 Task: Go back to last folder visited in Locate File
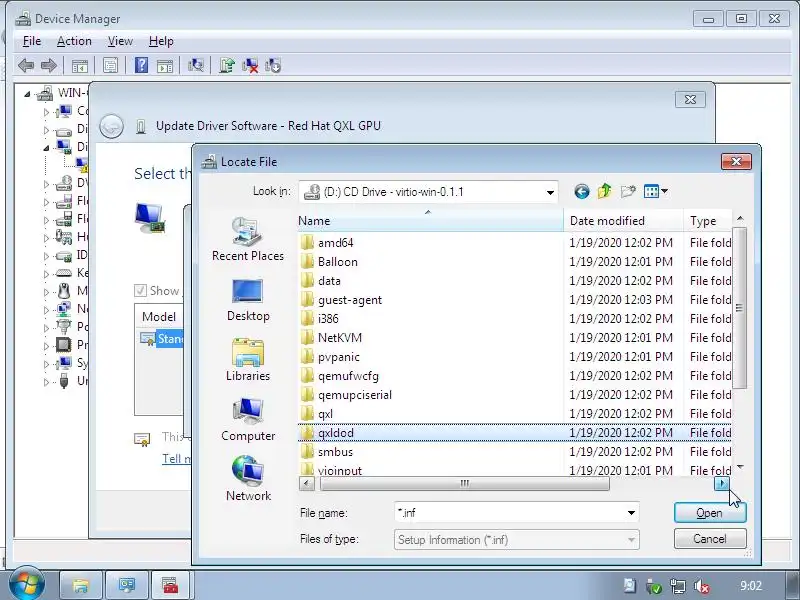(x=582, y=191)
